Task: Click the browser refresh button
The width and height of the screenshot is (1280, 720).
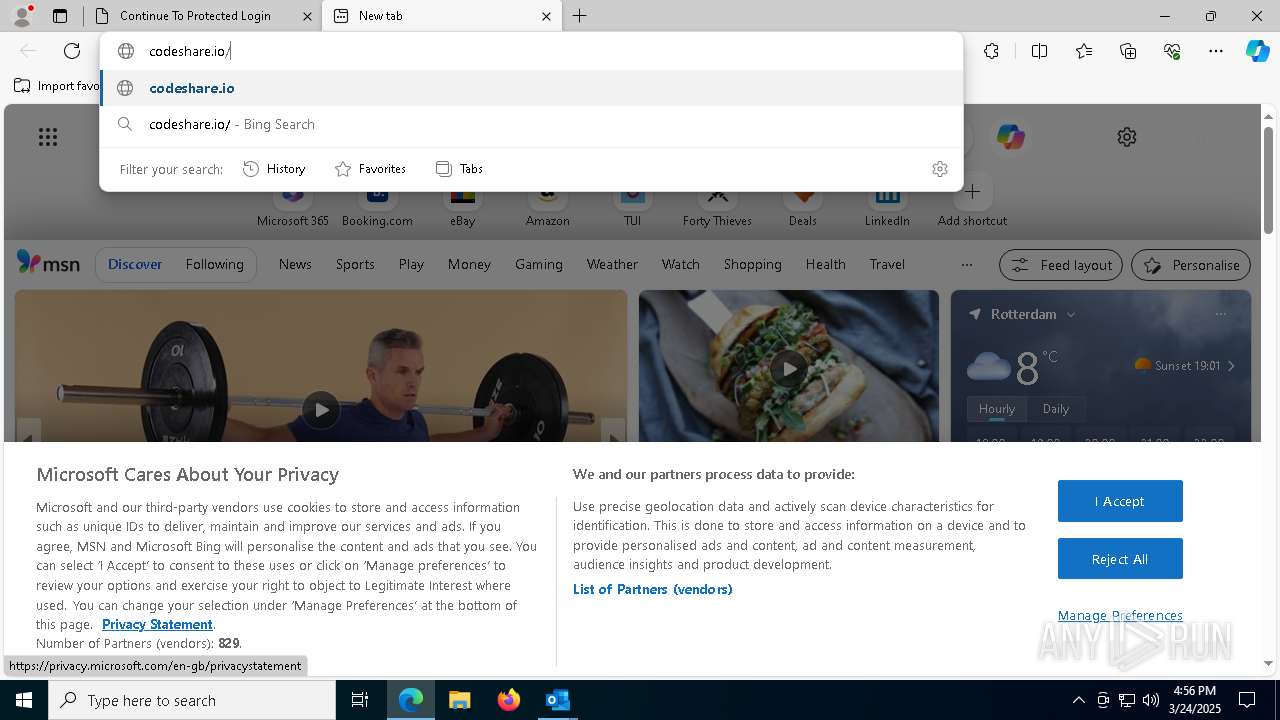Action: [x=72, y=51]
